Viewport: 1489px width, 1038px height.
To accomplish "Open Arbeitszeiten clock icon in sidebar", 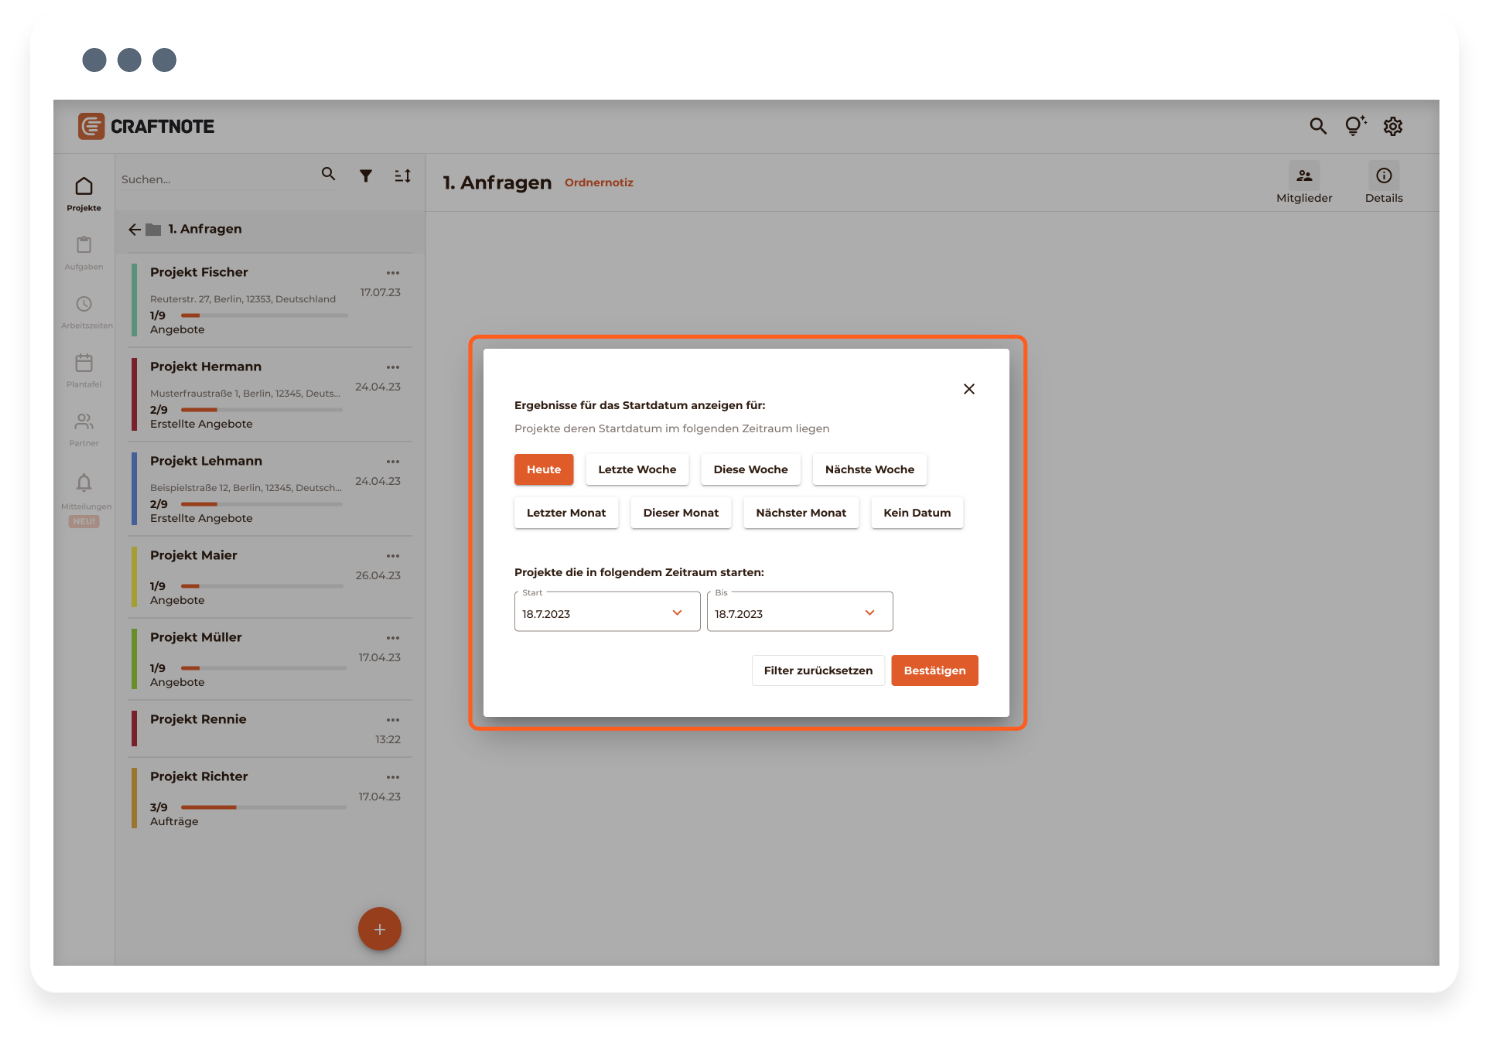I will pyautogui.click(x=84, y=305).
